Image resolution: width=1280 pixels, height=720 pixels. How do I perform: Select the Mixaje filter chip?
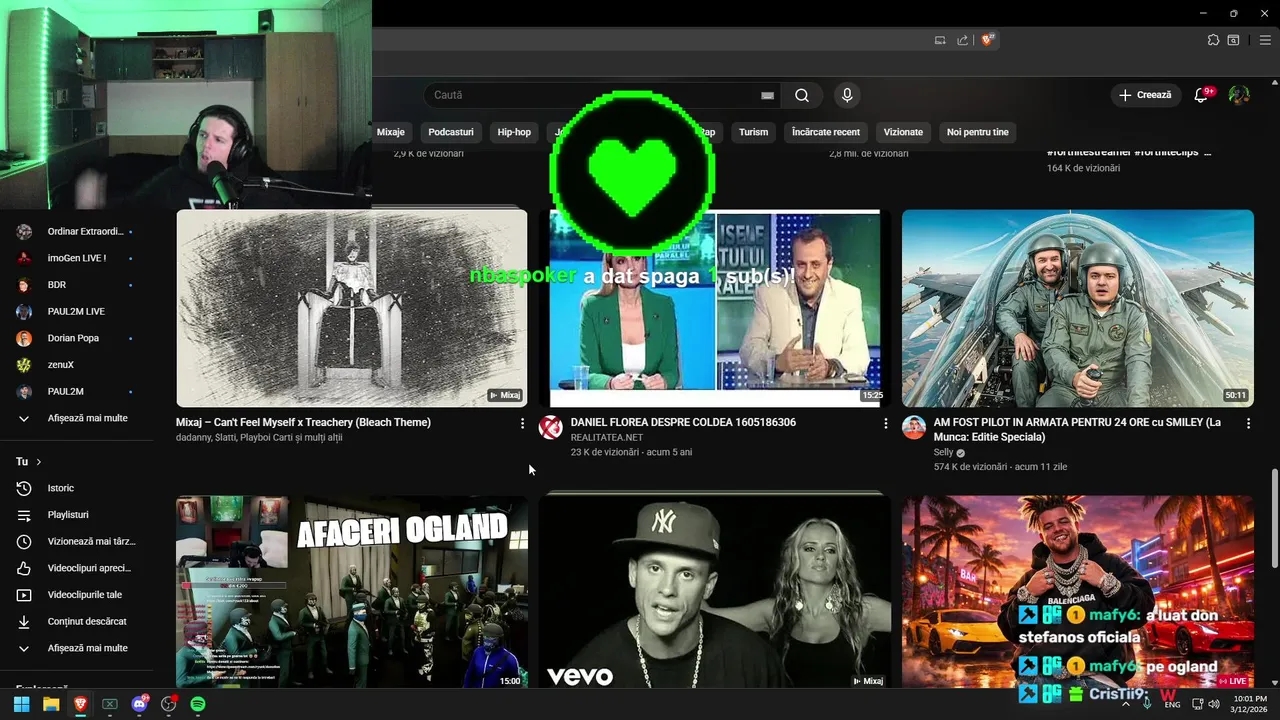390,132
